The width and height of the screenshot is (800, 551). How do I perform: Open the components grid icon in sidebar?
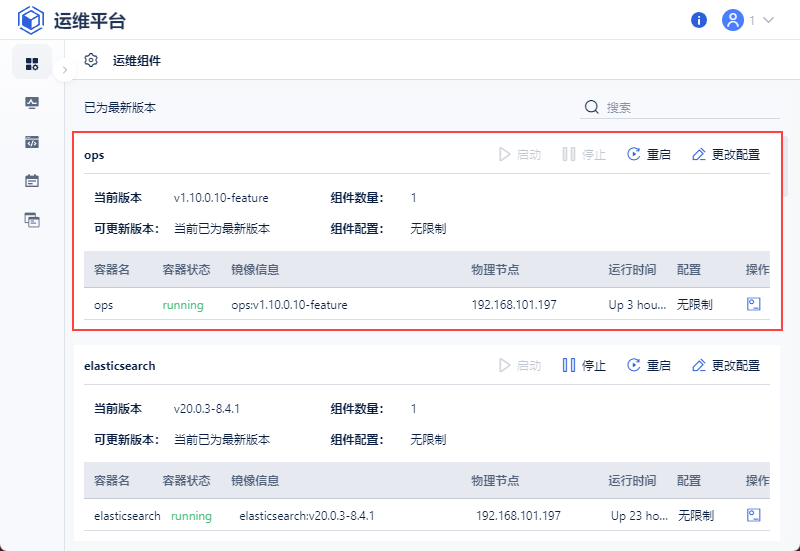[x=32, y=63]
